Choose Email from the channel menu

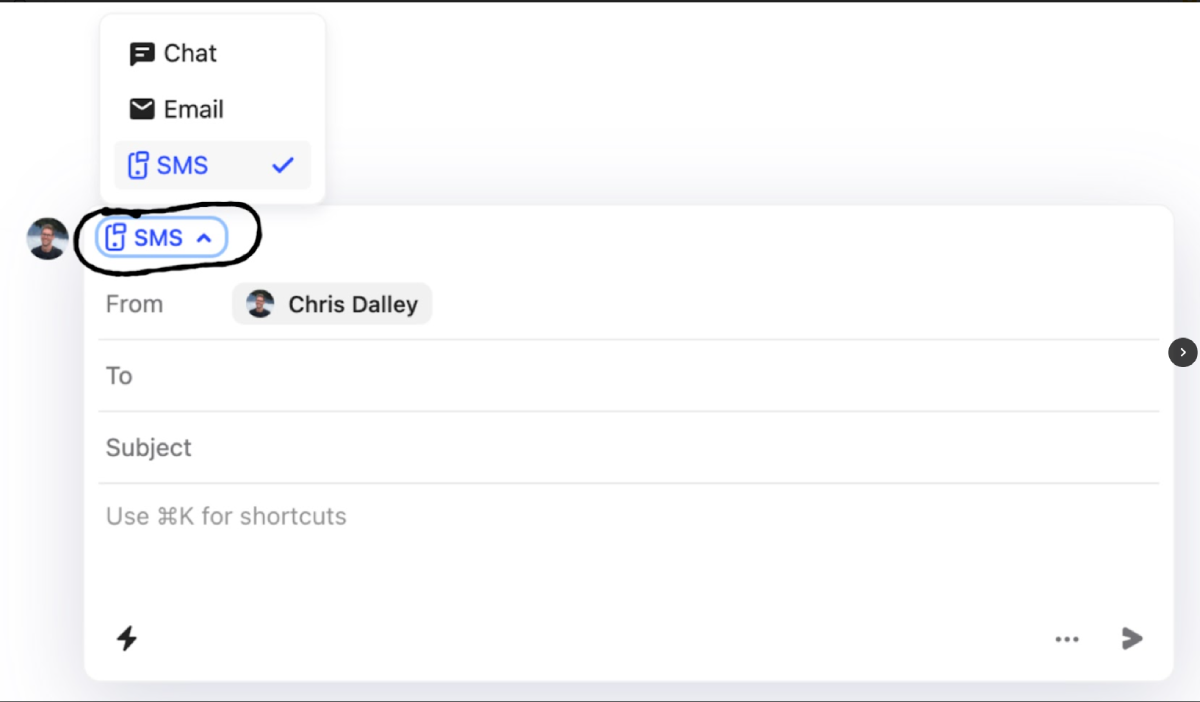193,109
